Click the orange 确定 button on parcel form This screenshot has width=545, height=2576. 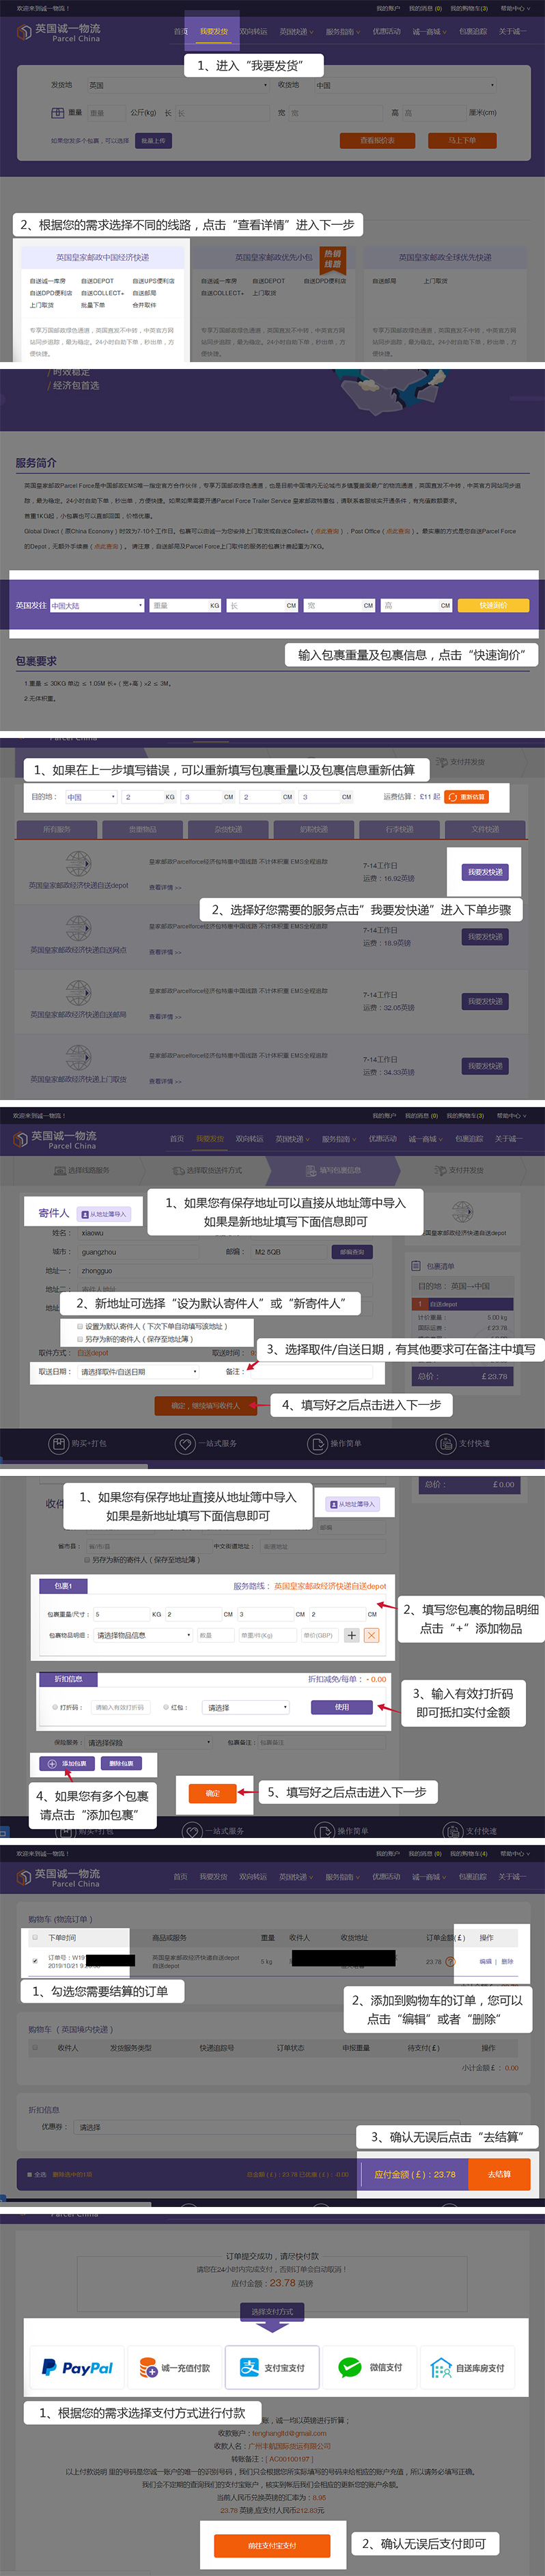(x=212, y=1793)
